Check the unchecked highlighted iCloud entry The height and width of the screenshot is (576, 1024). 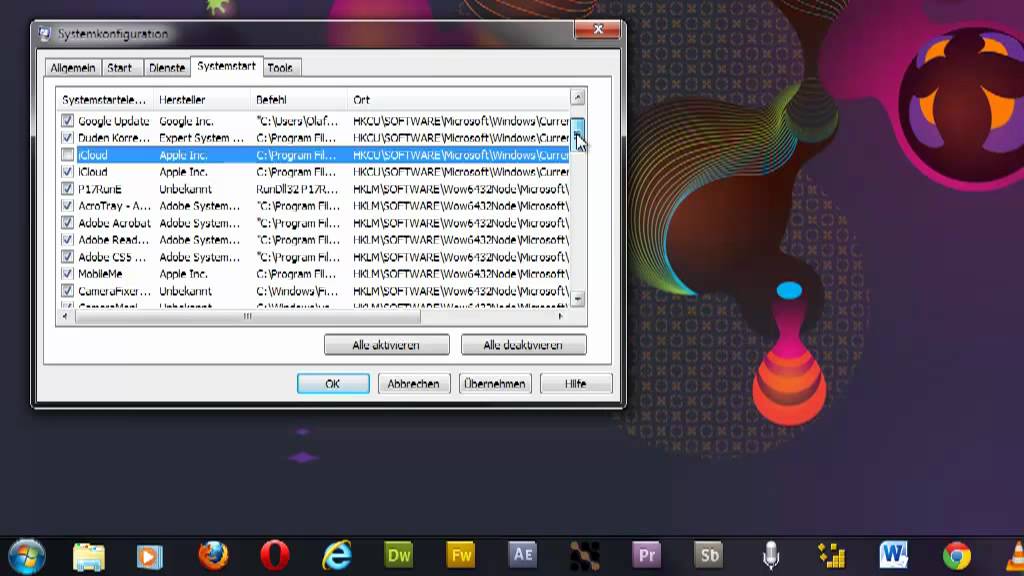(x=67, y=155)
